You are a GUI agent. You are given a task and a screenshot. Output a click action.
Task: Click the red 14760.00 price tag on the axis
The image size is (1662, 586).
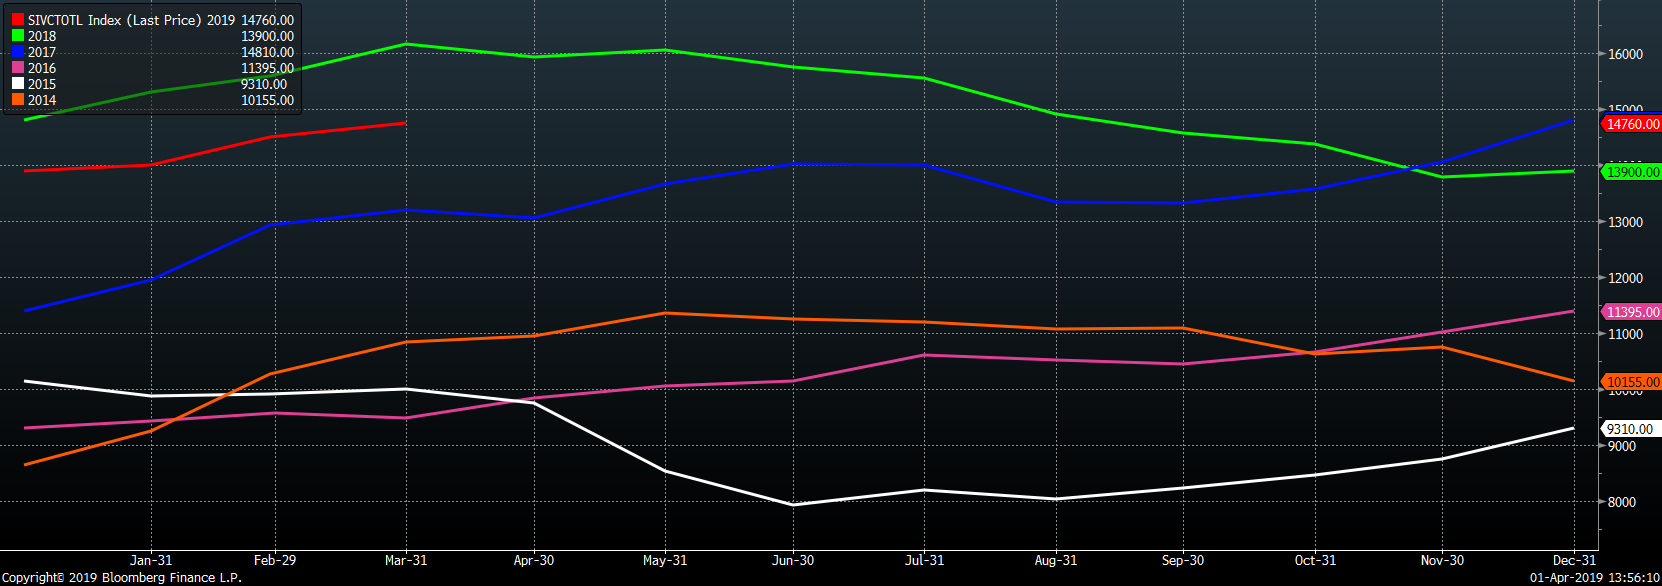click(x=1633, y=124)
